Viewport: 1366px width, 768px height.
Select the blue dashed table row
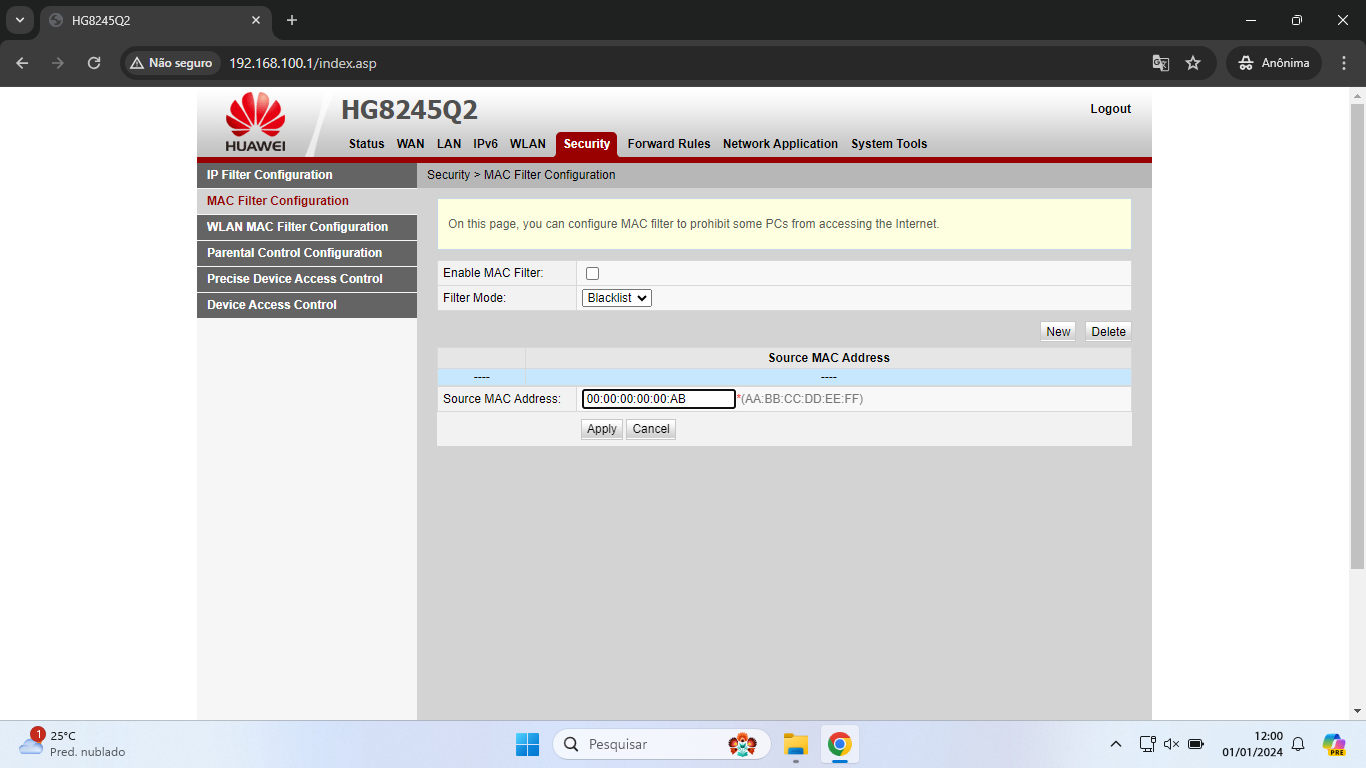(x=784, y=377)
